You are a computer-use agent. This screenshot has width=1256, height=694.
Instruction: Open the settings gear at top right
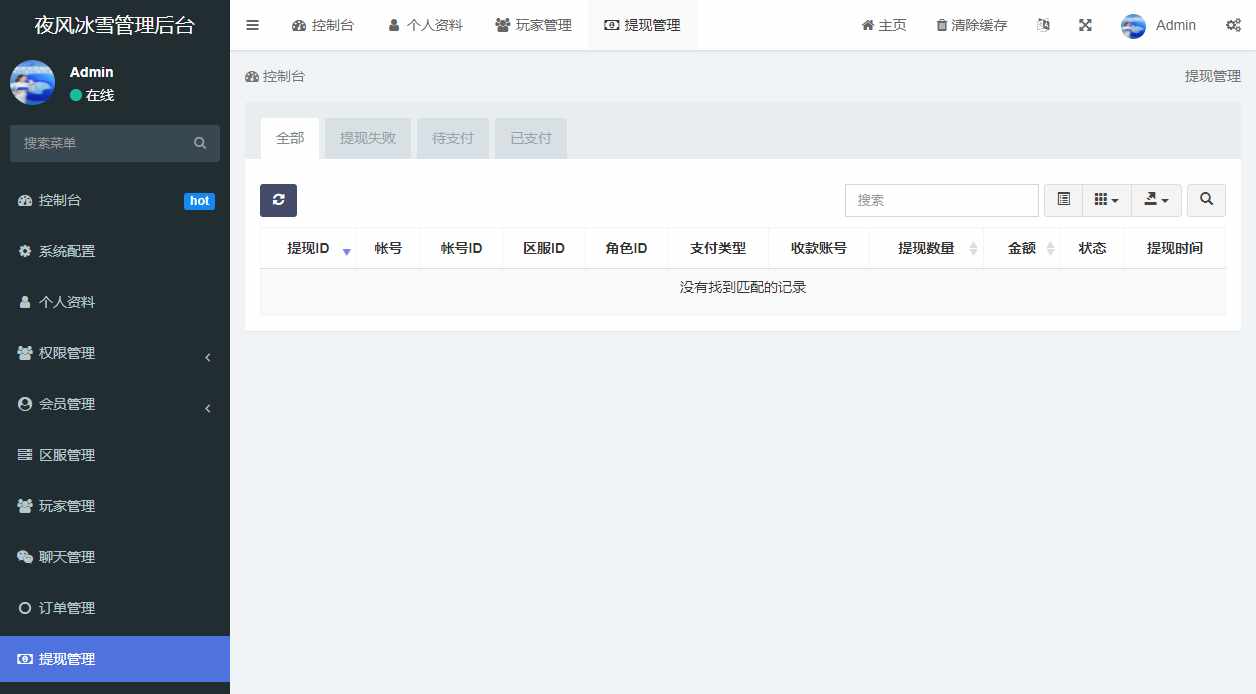click(1233, 25)
